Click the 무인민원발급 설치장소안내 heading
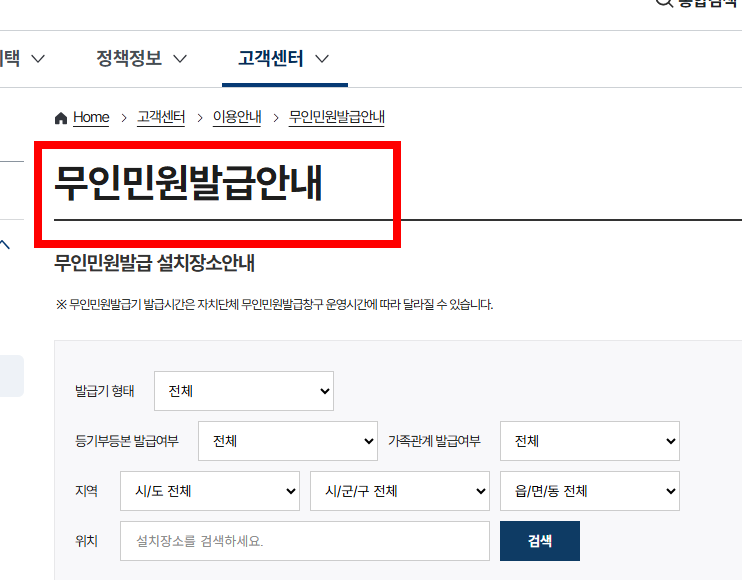Viewport: 742px width, 580px height. pyautogui.click(x=154, y=263)
